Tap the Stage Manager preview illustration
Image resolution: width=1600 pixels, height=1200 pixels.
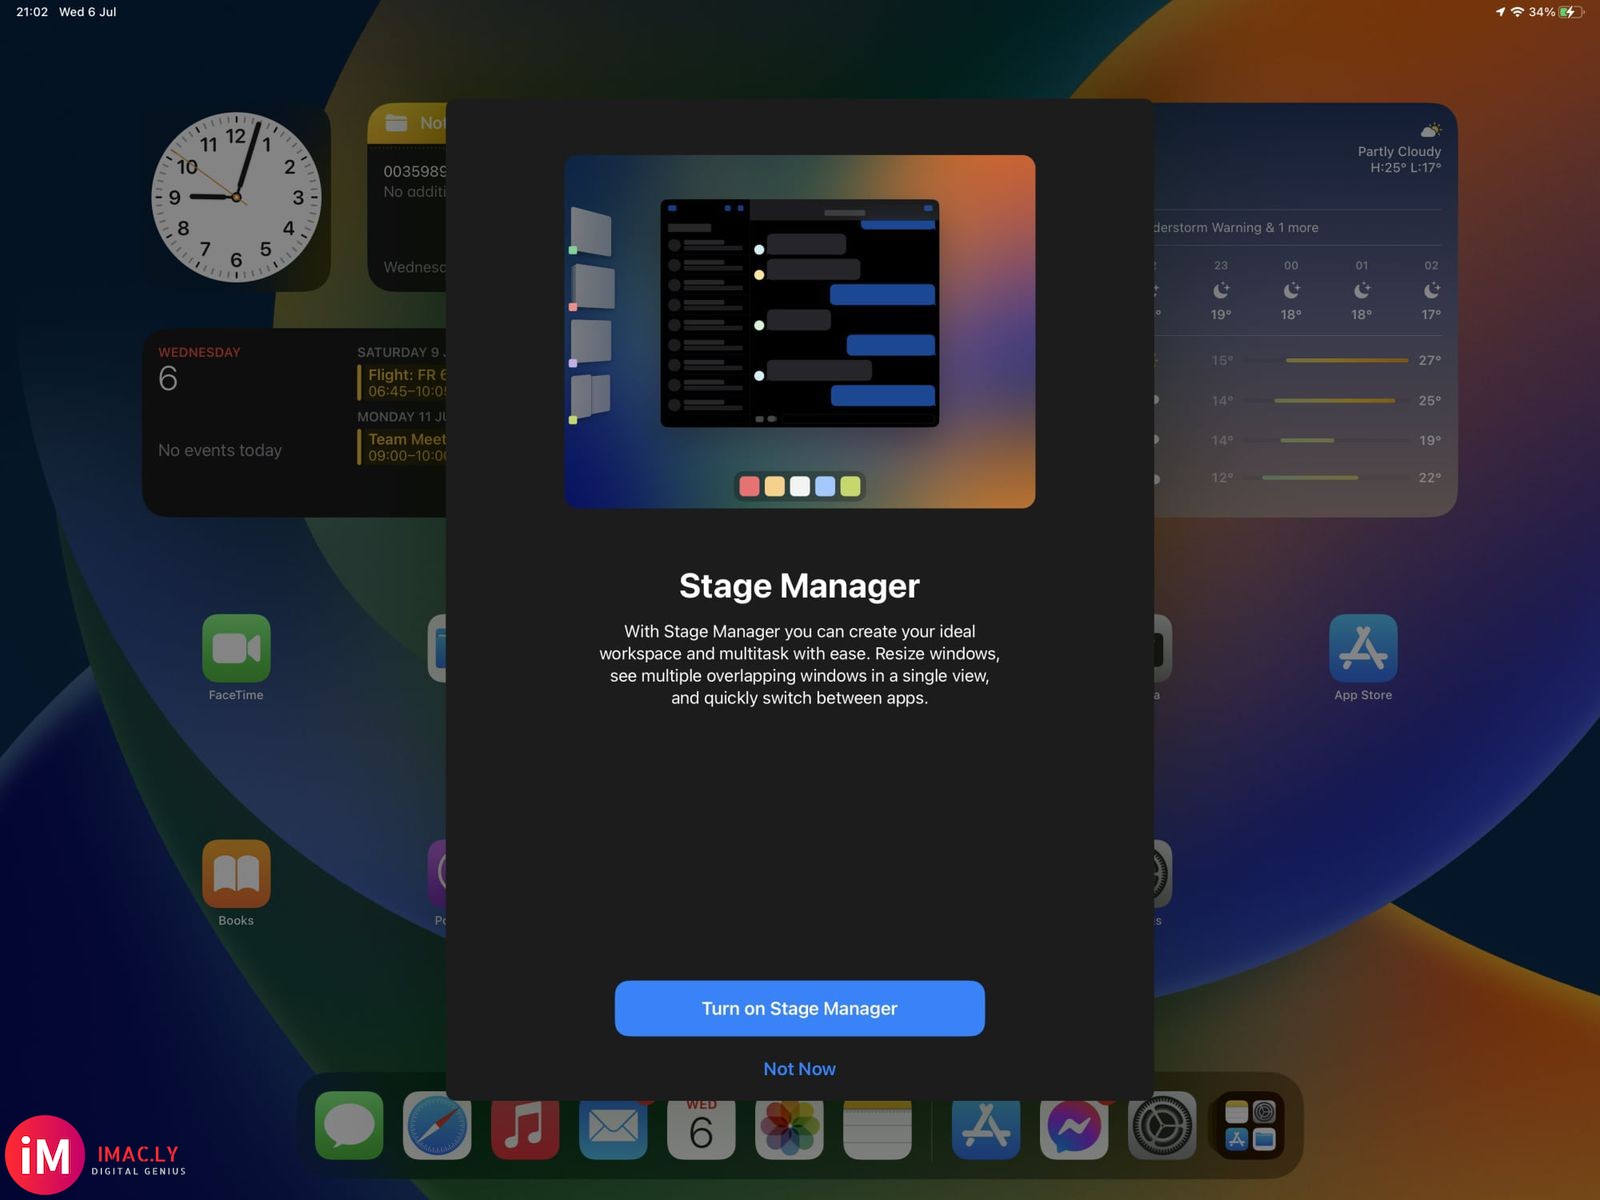799,331
